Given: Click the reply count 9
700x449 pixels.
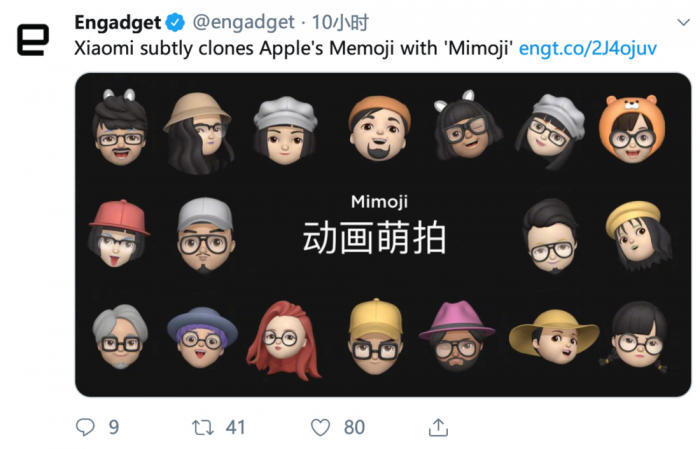Looking at the screenshot, I should [114, 427].
